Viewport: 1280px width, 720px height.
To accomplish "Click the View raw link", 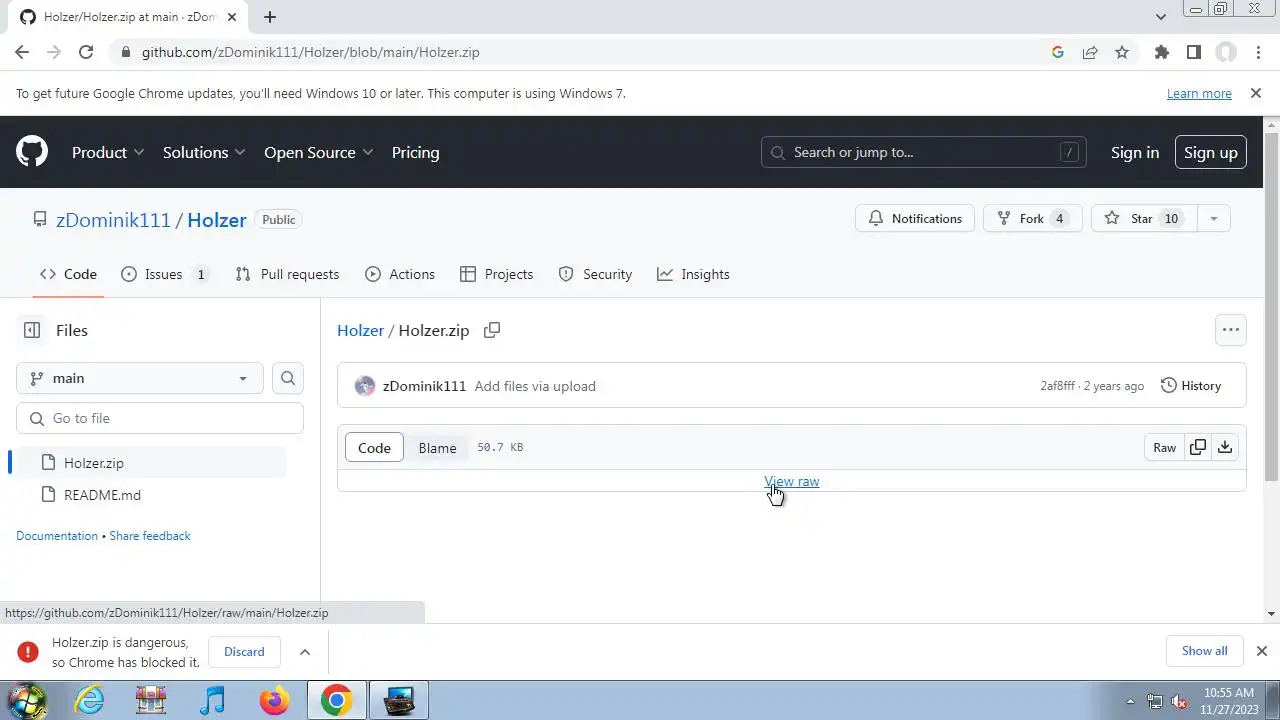I will coord(792,481).
